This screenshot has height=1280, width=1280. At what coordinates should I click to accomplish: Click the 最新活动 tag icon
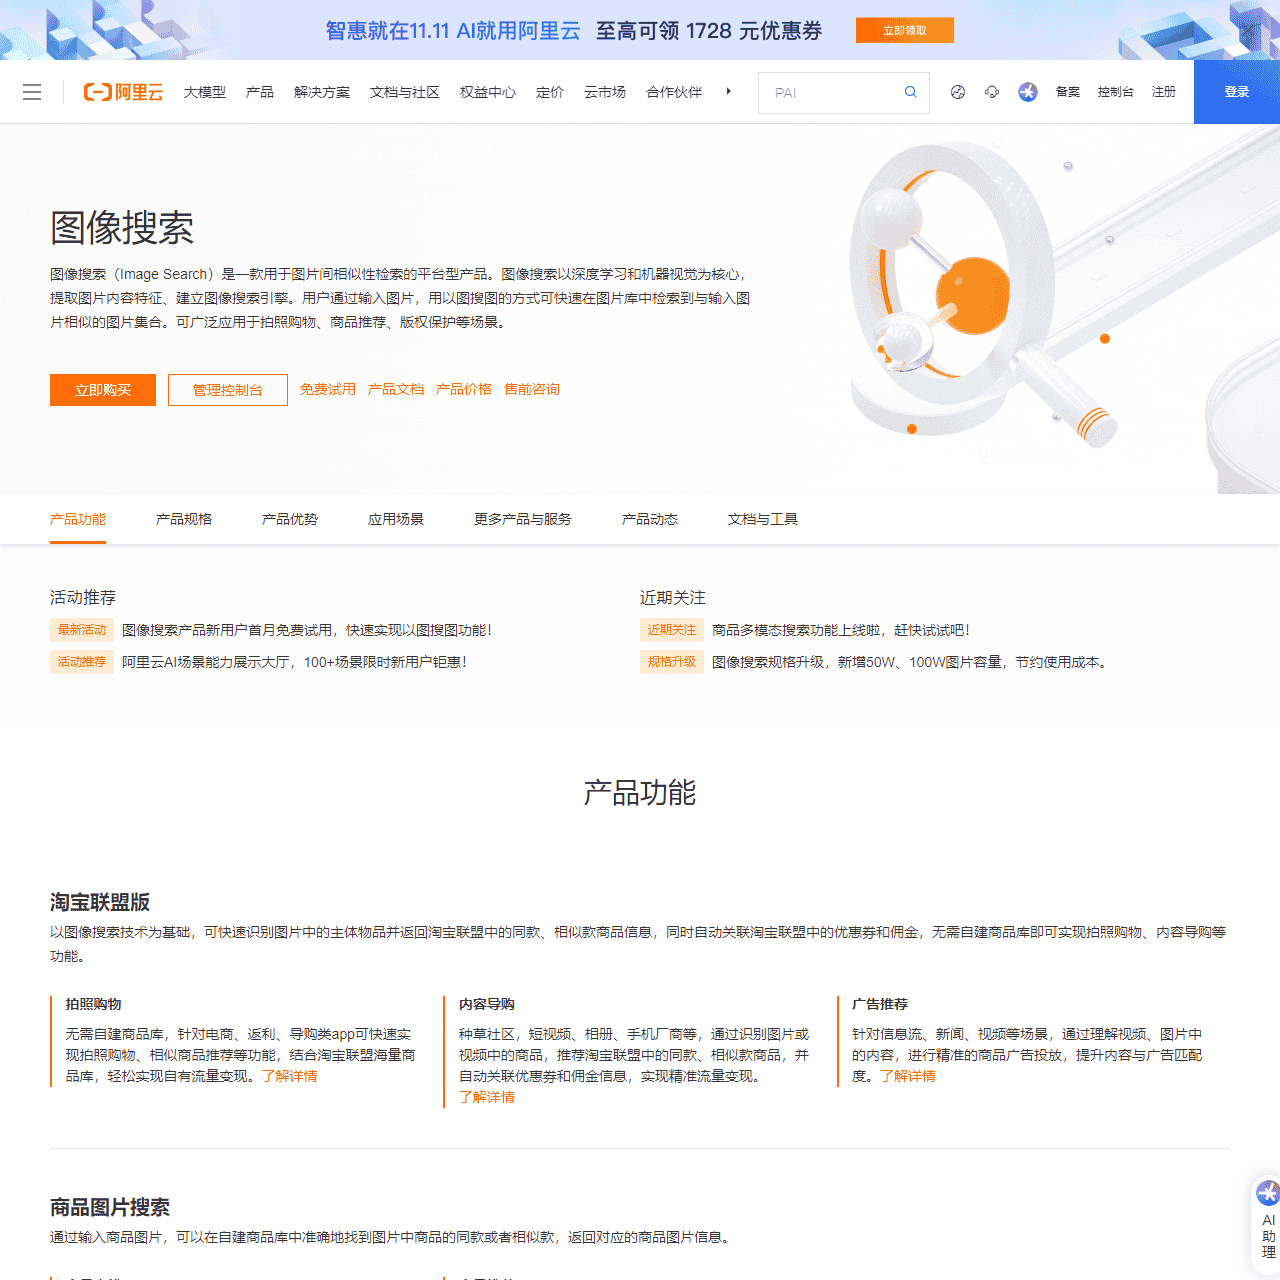(82, 630)
